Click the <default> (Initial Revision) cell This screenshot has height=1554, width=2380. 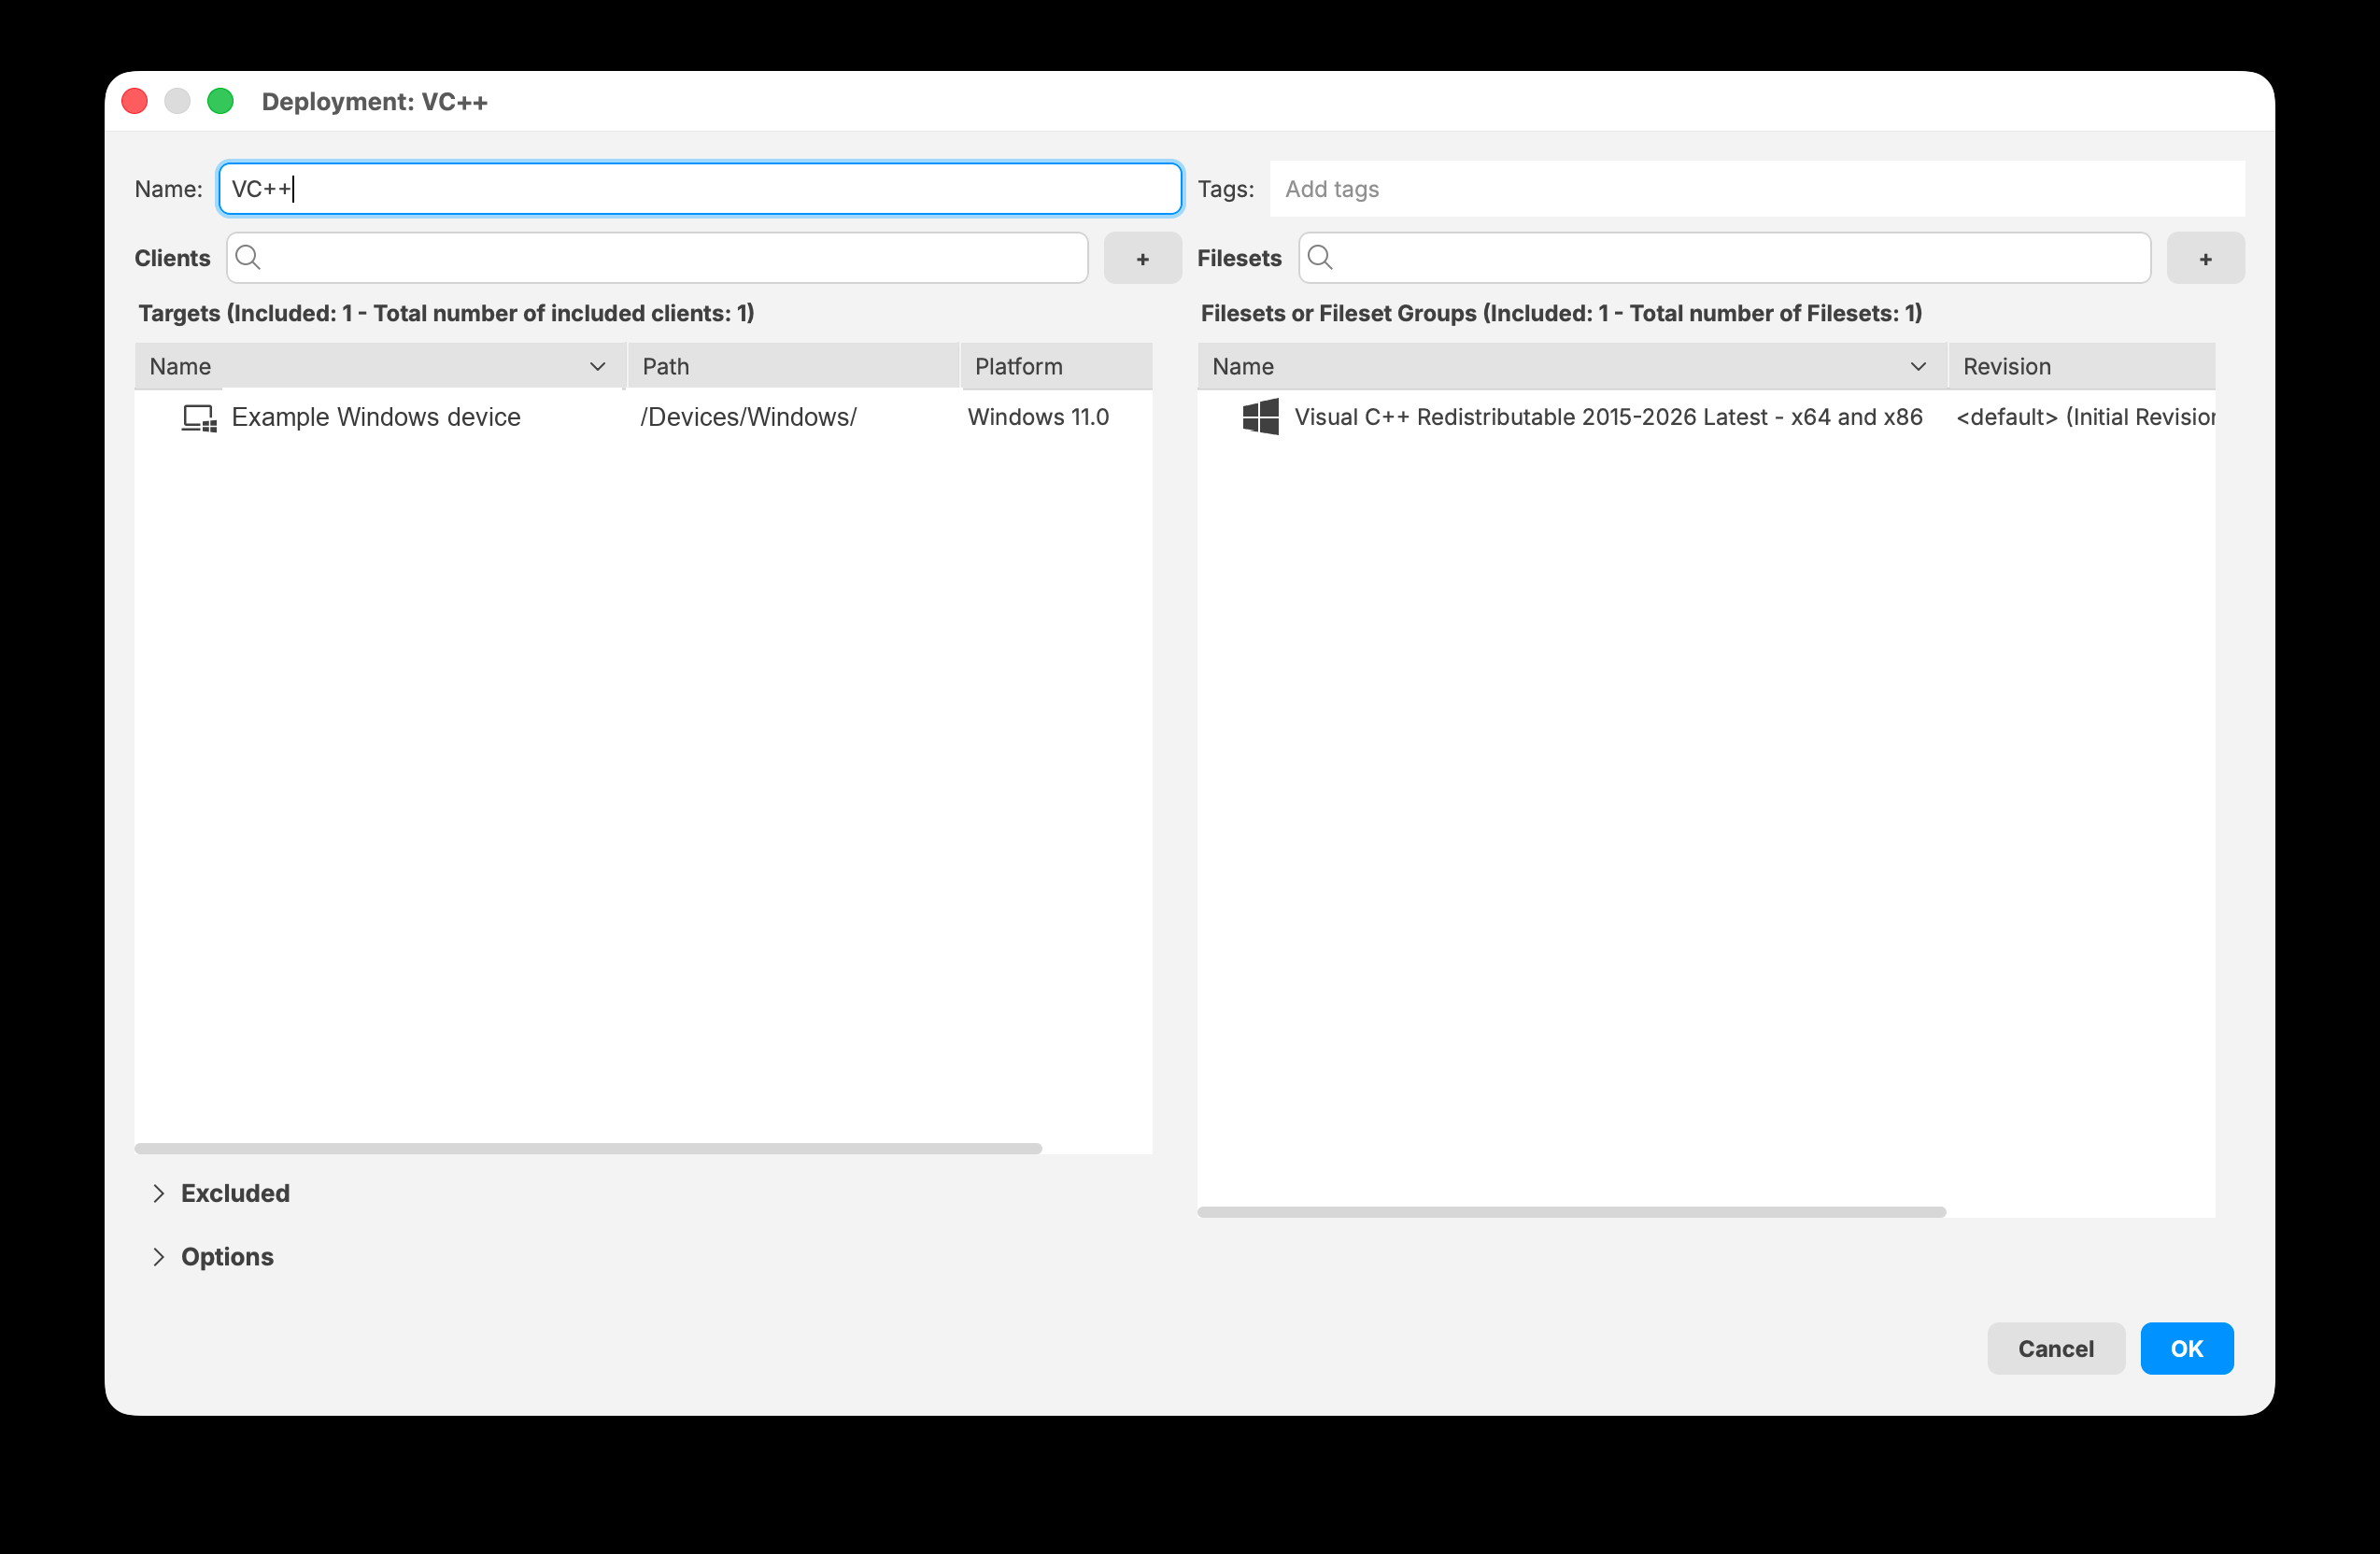pos(2085,417)
